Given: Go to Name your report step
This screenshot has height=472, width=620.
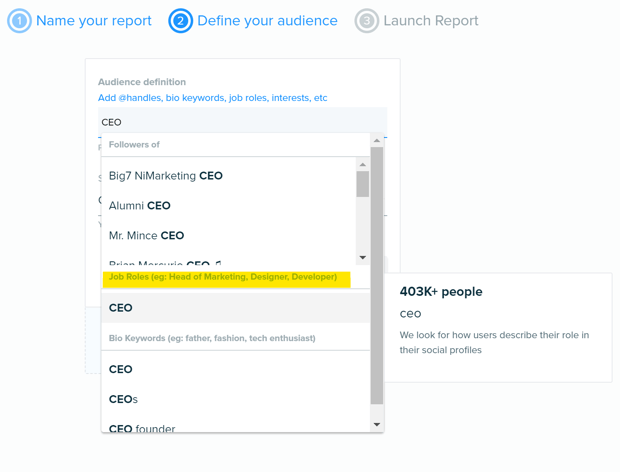Looking at the screenshot, I should tap(94, 21).
